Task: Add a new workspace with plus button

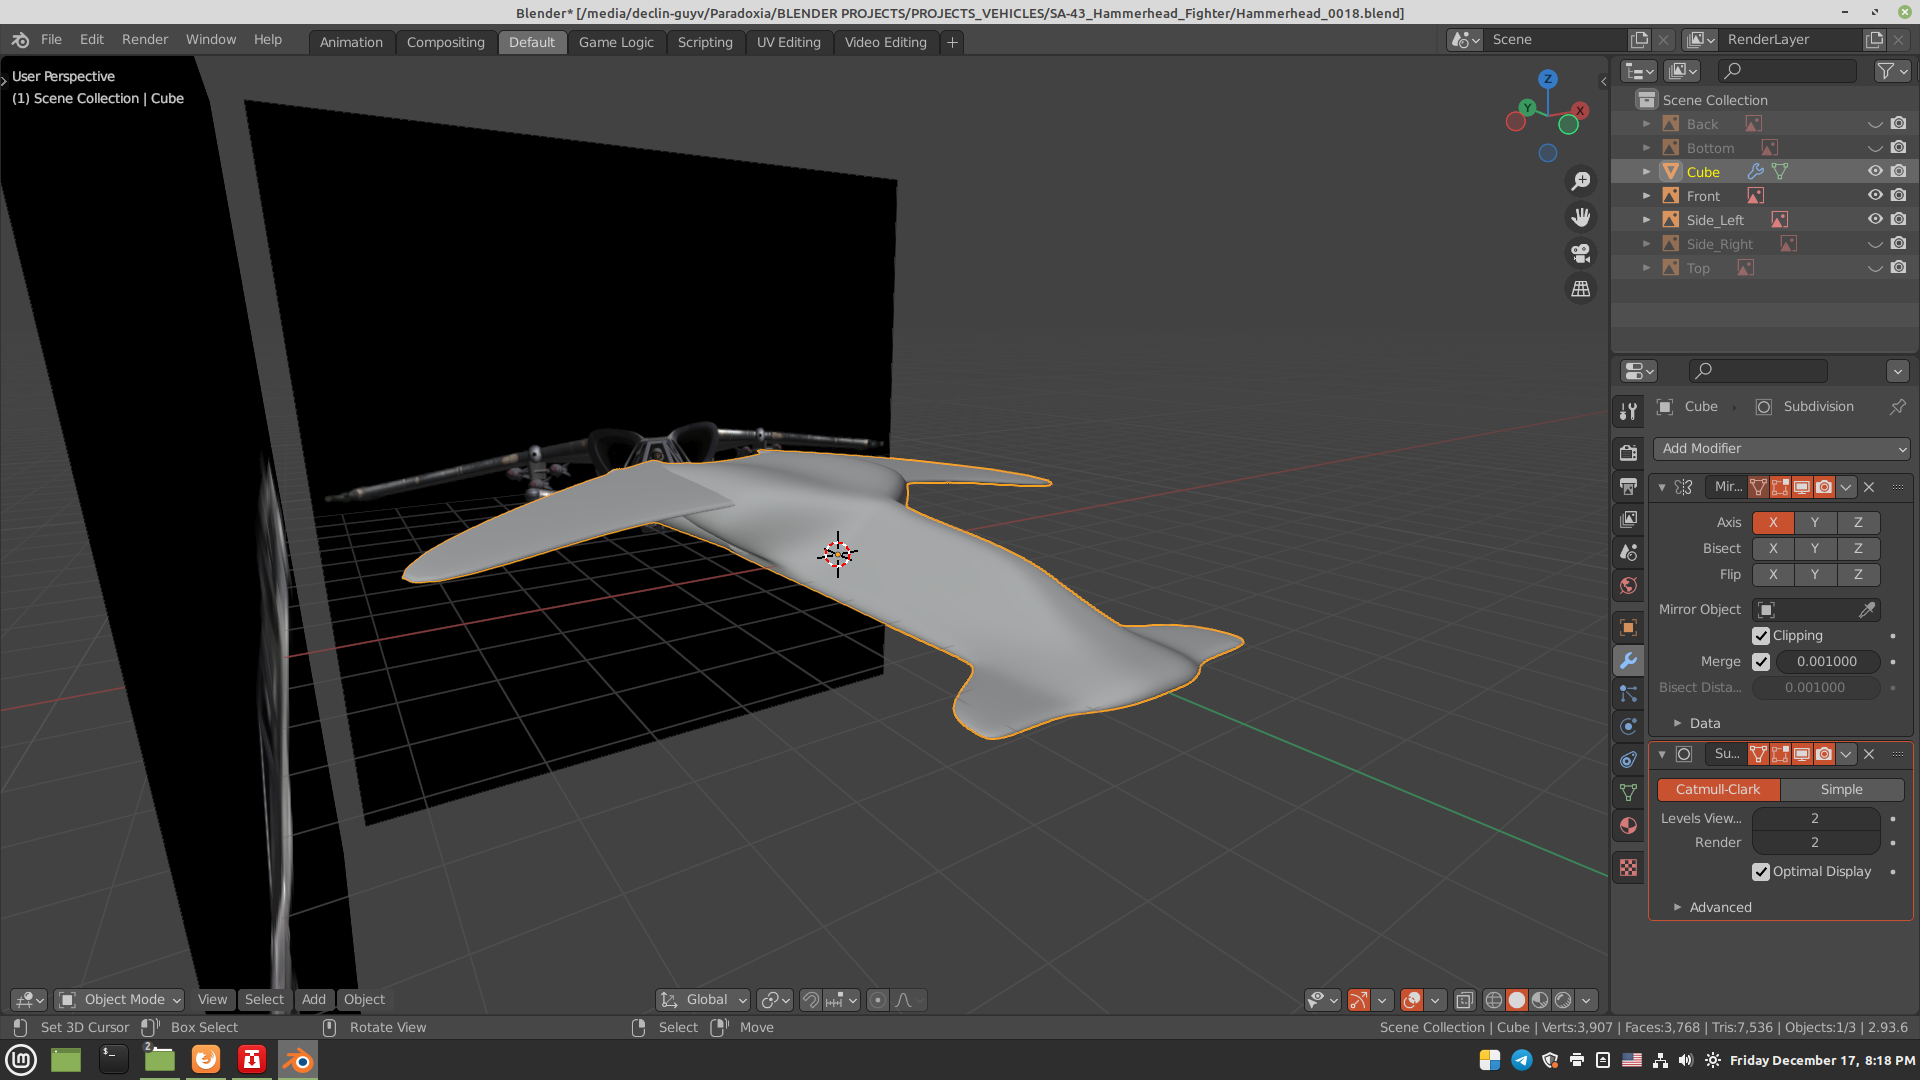Action: [x=952, y=42]
